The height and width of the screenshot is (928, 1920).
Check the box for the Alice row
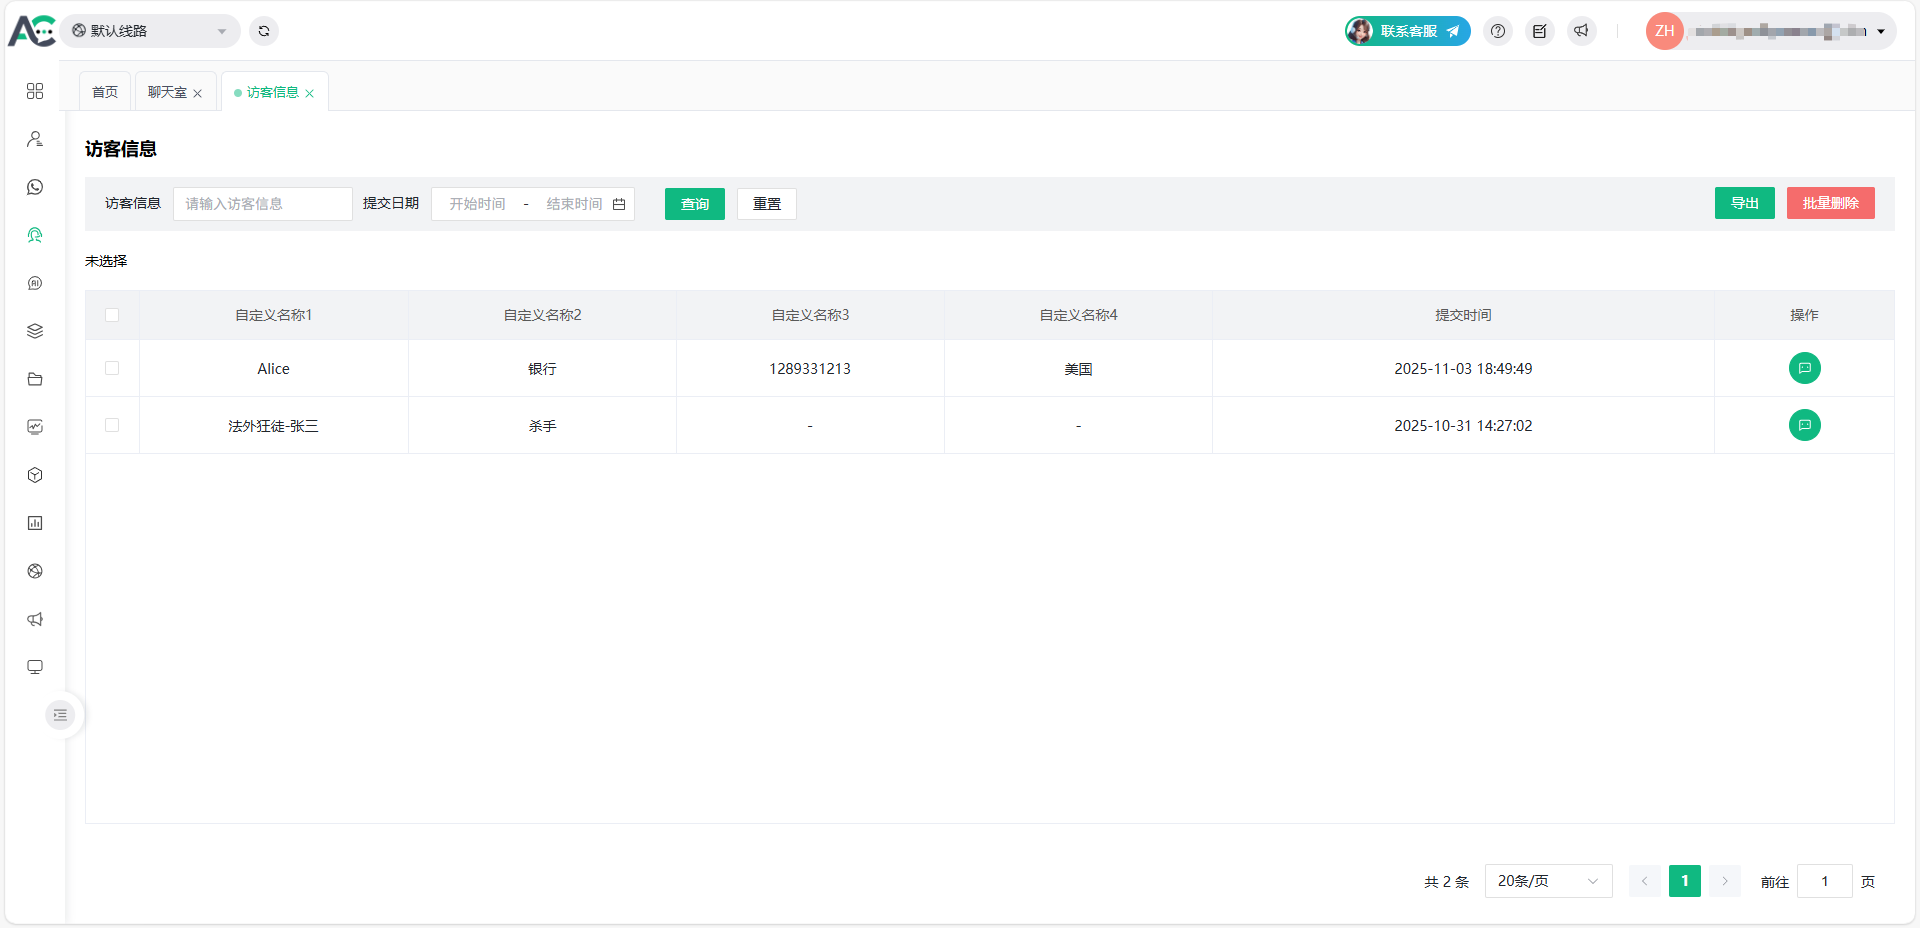tap(112, 368)
